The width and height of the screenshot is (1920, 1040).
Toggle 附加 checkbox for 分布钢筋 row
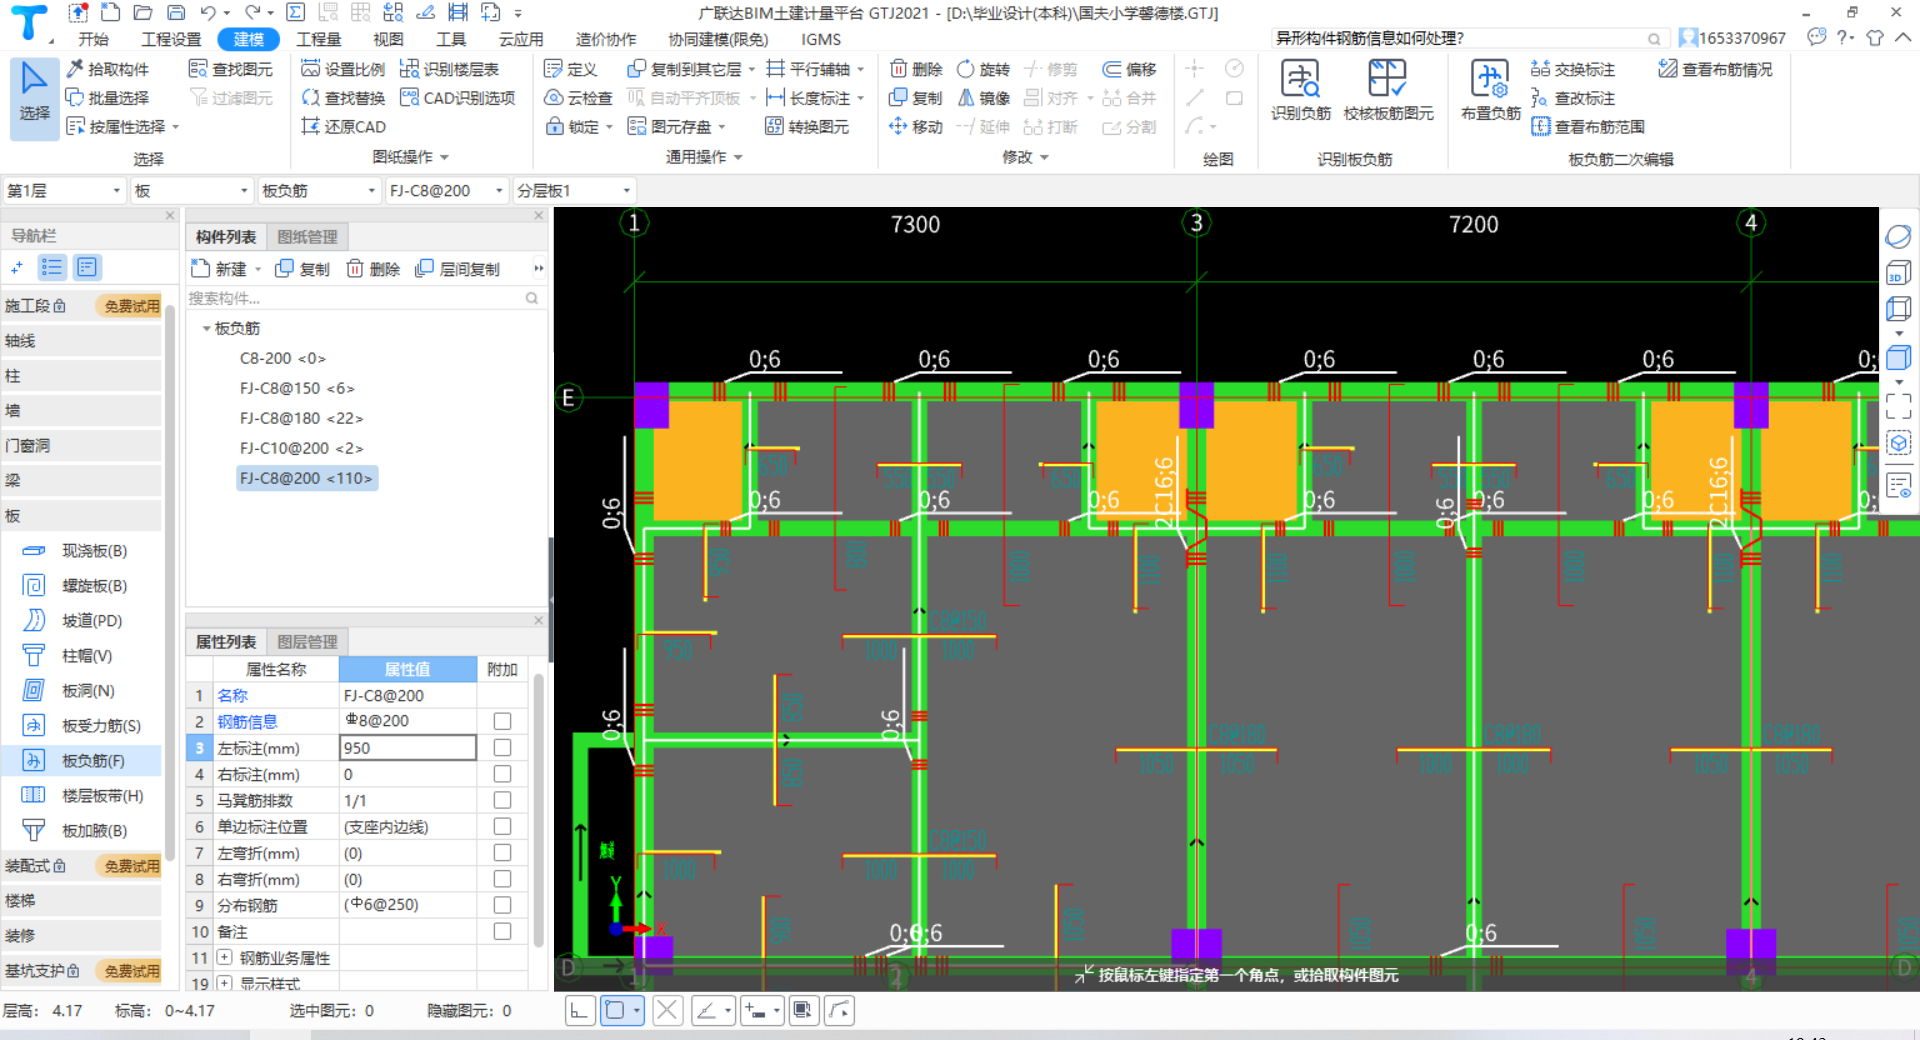click(x=502, y=905)
